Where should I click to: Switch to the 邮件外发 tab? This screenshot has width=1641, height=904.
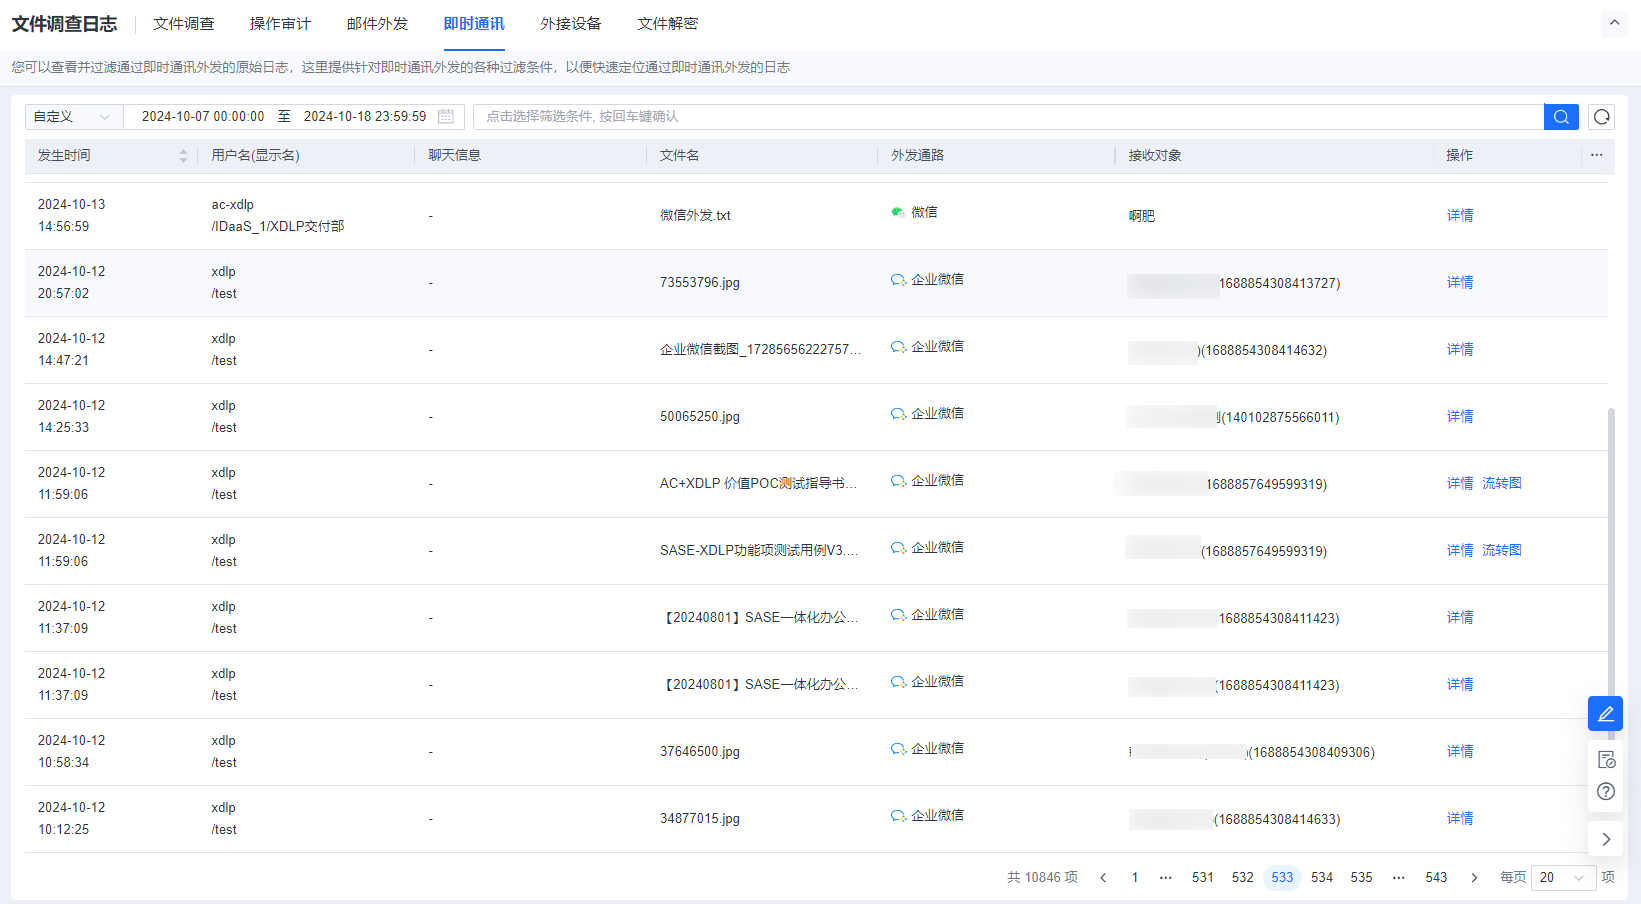pyautogui.click(x=377, y=24)
